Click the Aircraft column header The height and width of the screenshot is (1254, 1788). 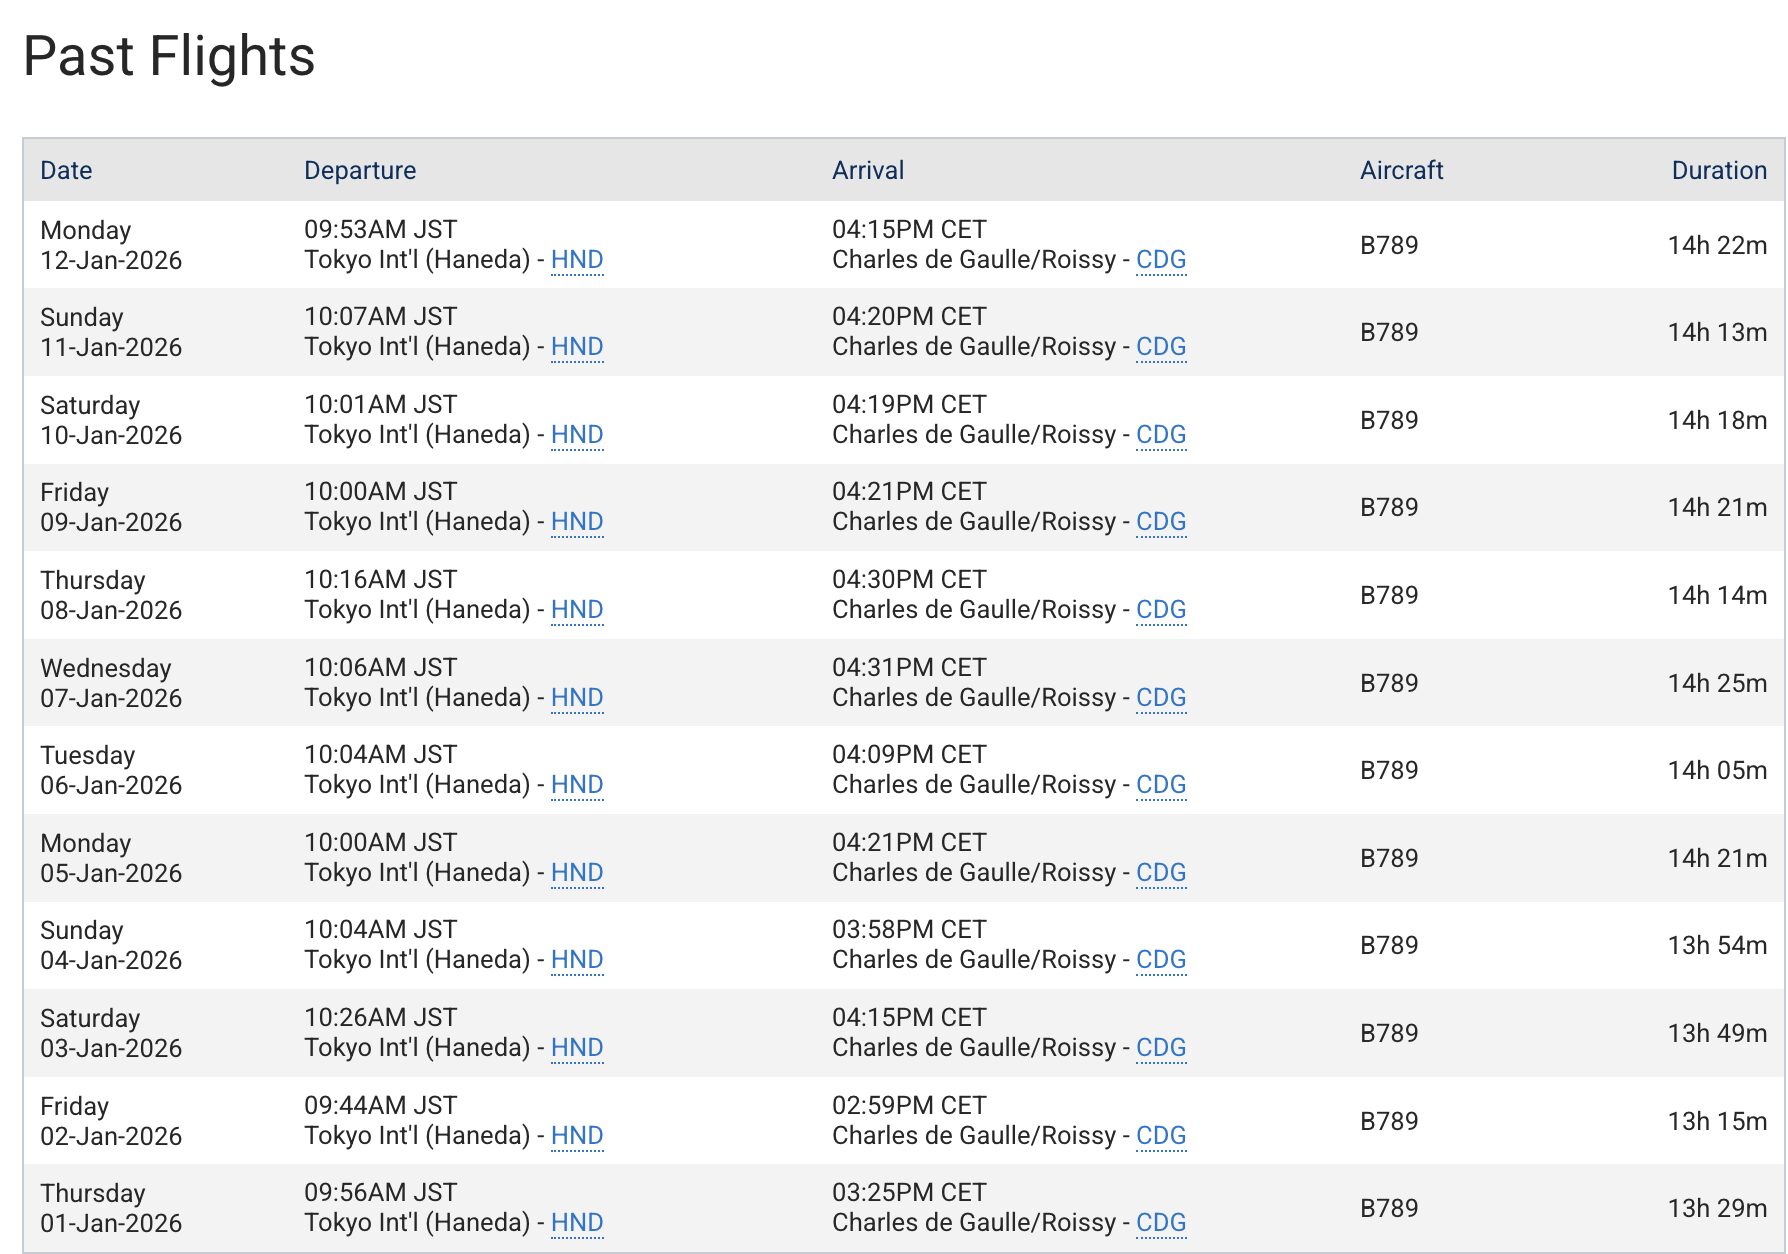(1401, 171)
